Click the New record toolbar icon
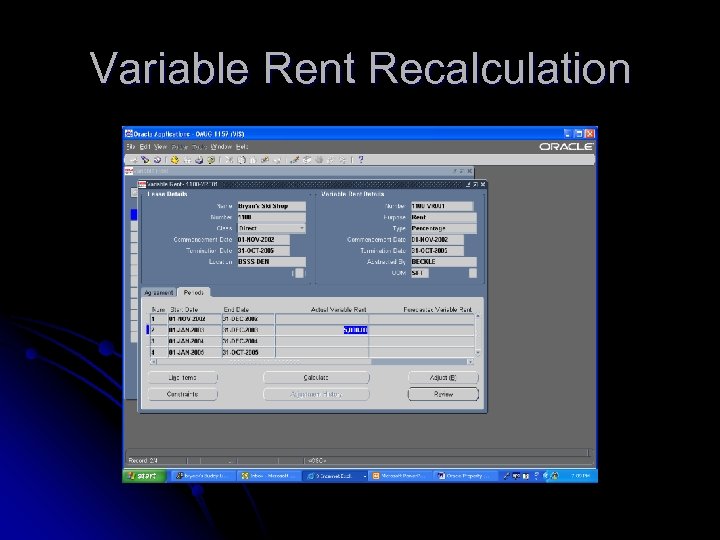720x540 pixels. coord(135,160)
